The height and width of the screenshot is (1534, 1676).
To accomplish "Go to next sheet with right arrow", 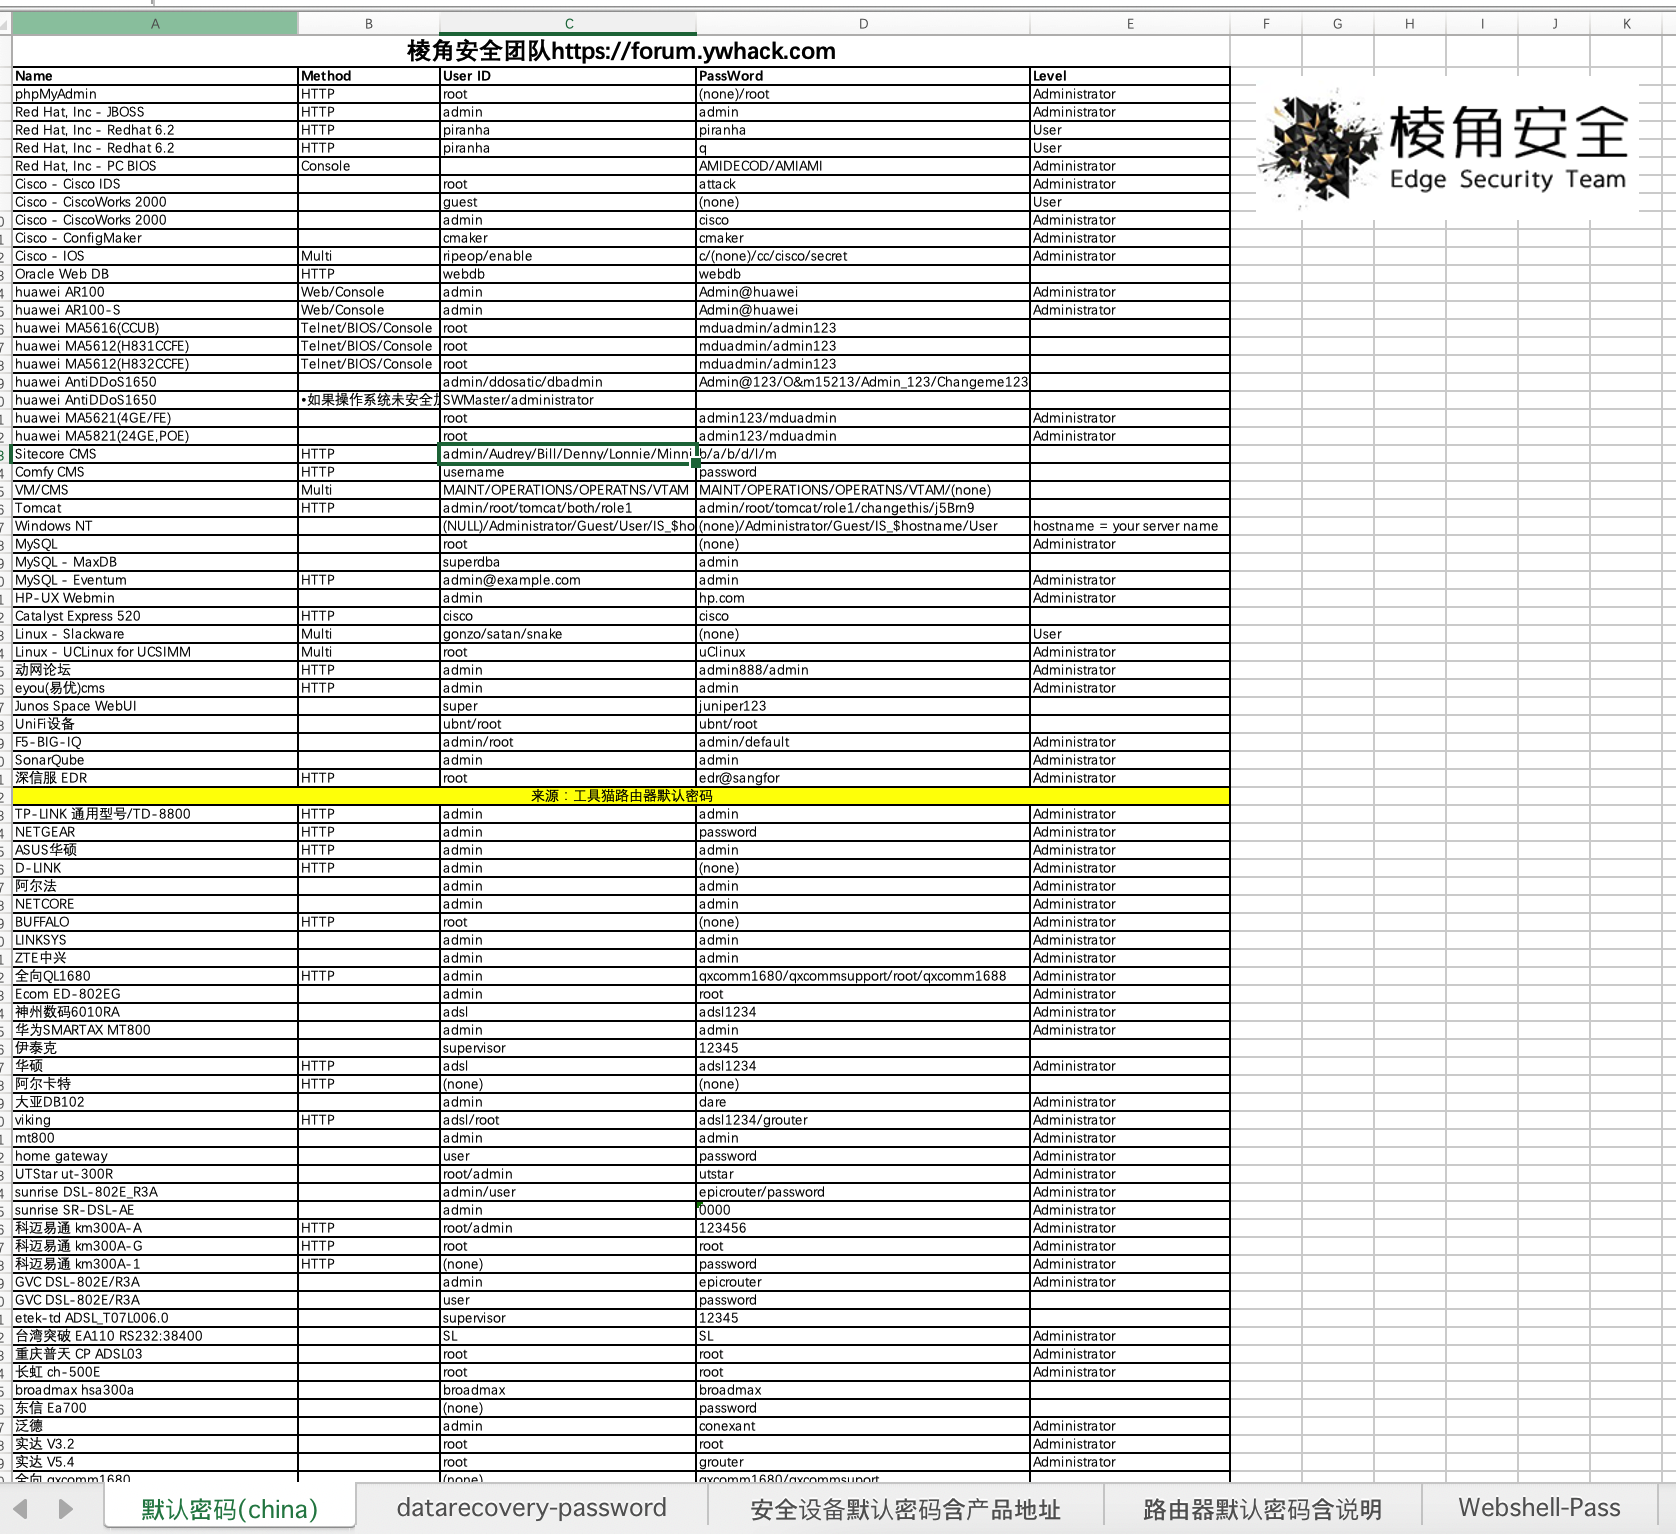I will 66,1509.
